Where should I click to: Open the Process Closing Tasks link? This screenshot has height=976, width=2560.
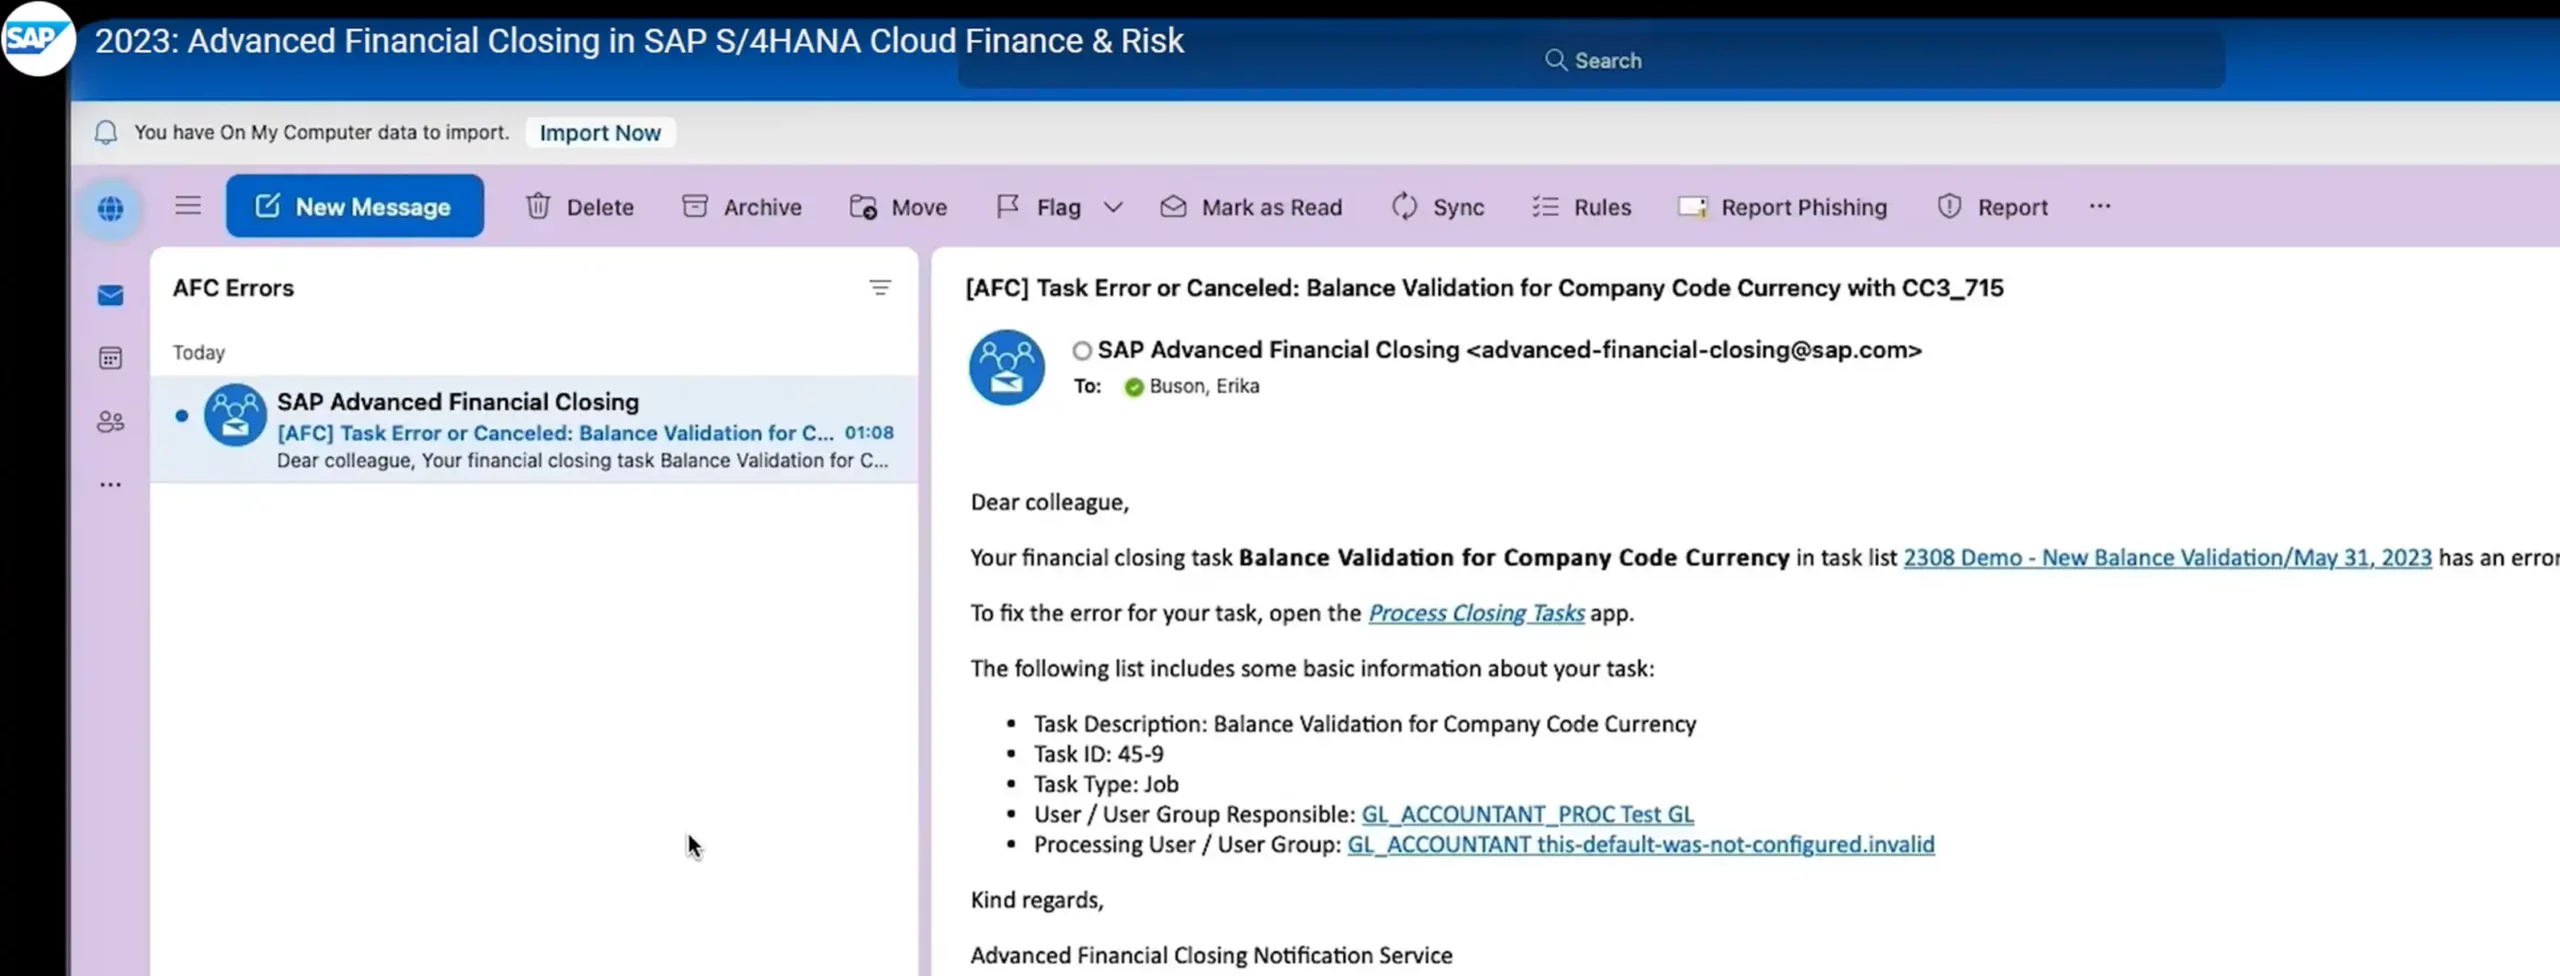(x=1476, y=613)
